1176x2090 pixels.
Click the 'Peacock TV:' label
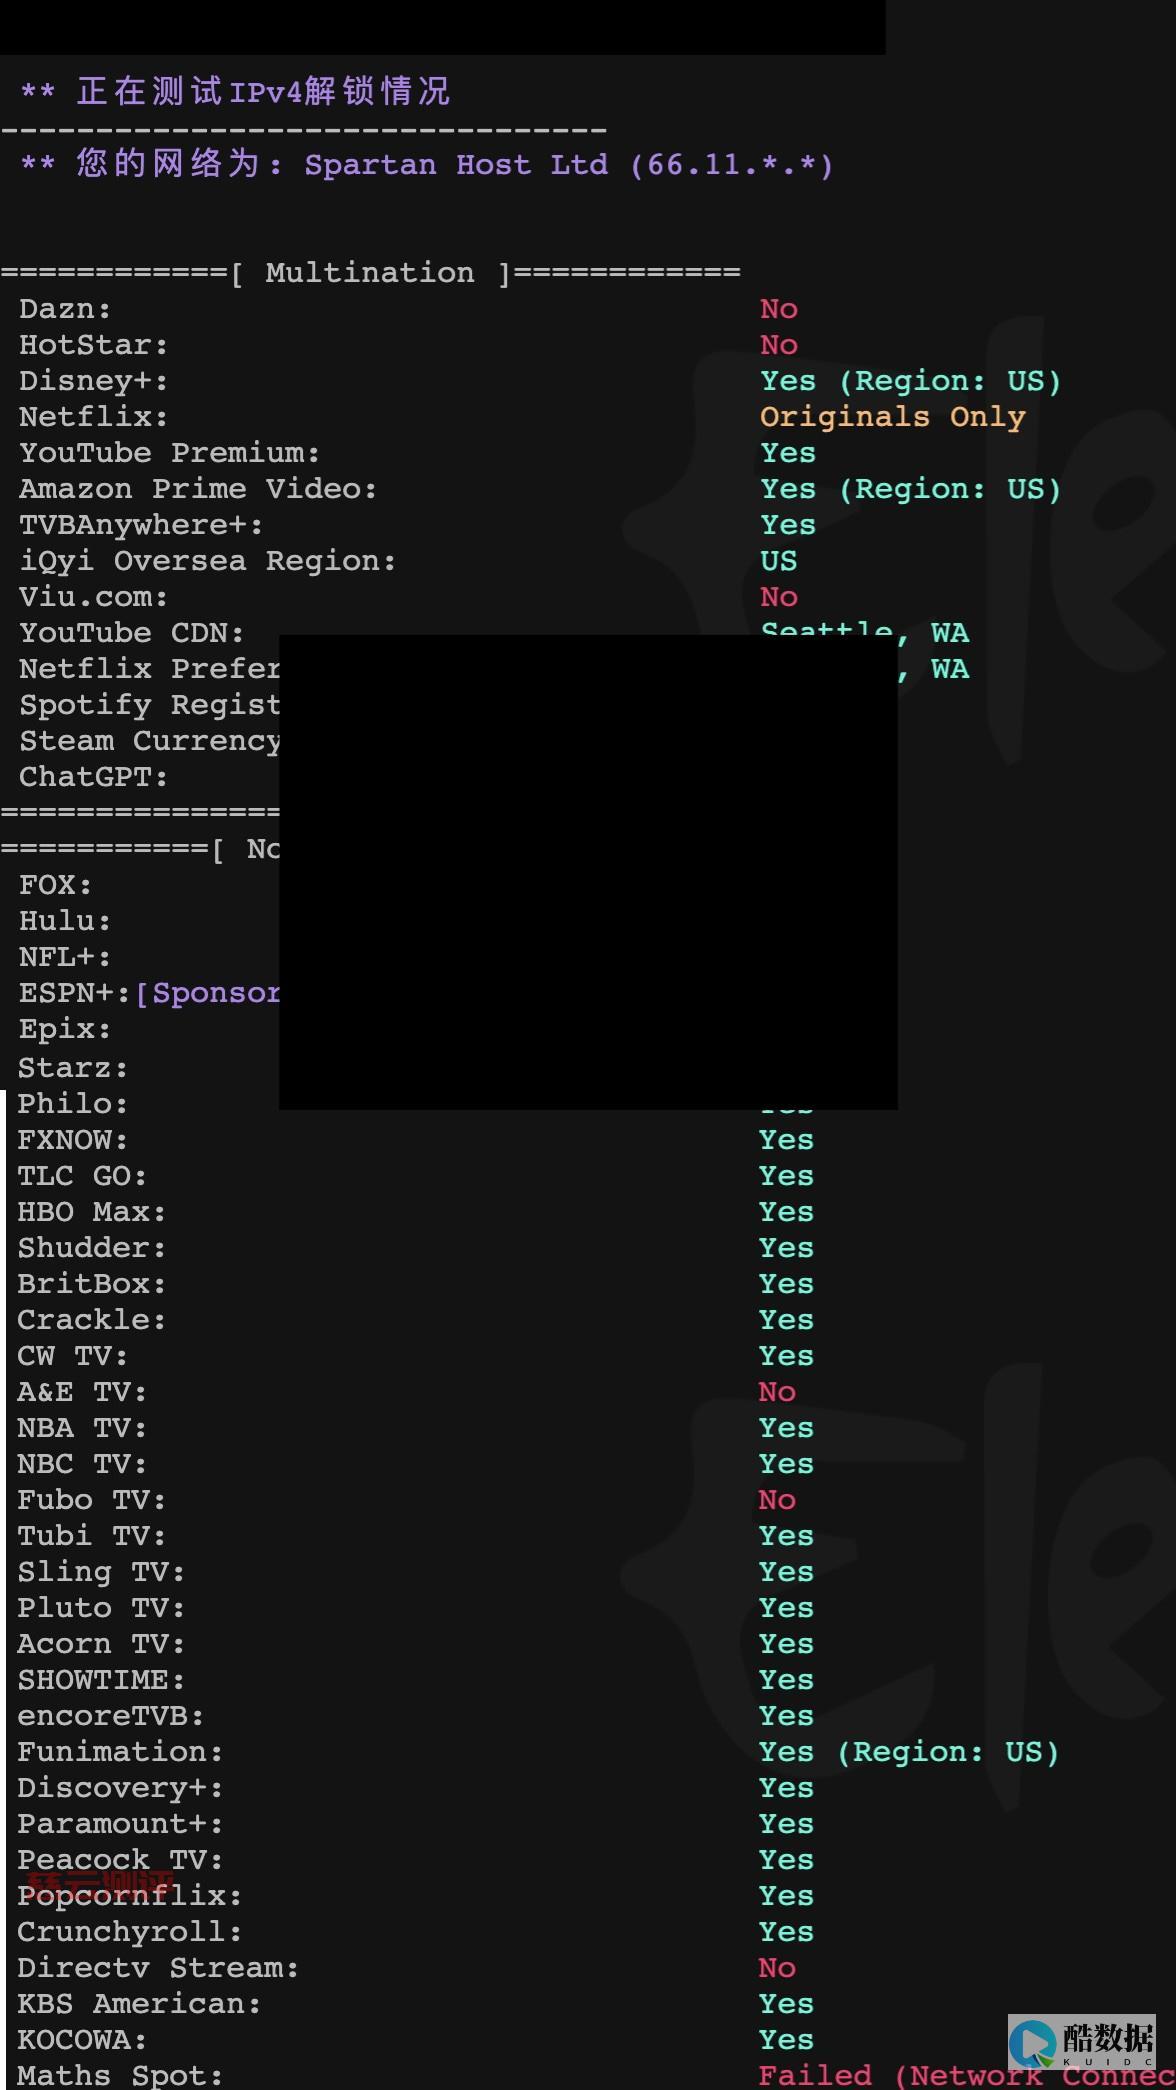120,1860
